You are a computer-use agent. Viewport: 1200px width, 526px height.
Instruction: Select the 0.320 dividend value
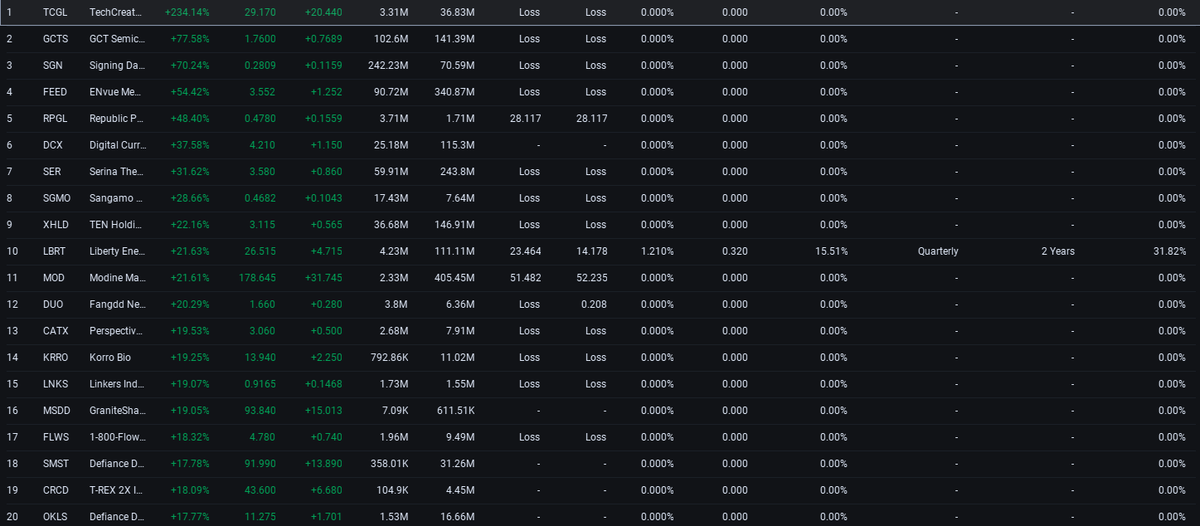(x=734, y=251)
